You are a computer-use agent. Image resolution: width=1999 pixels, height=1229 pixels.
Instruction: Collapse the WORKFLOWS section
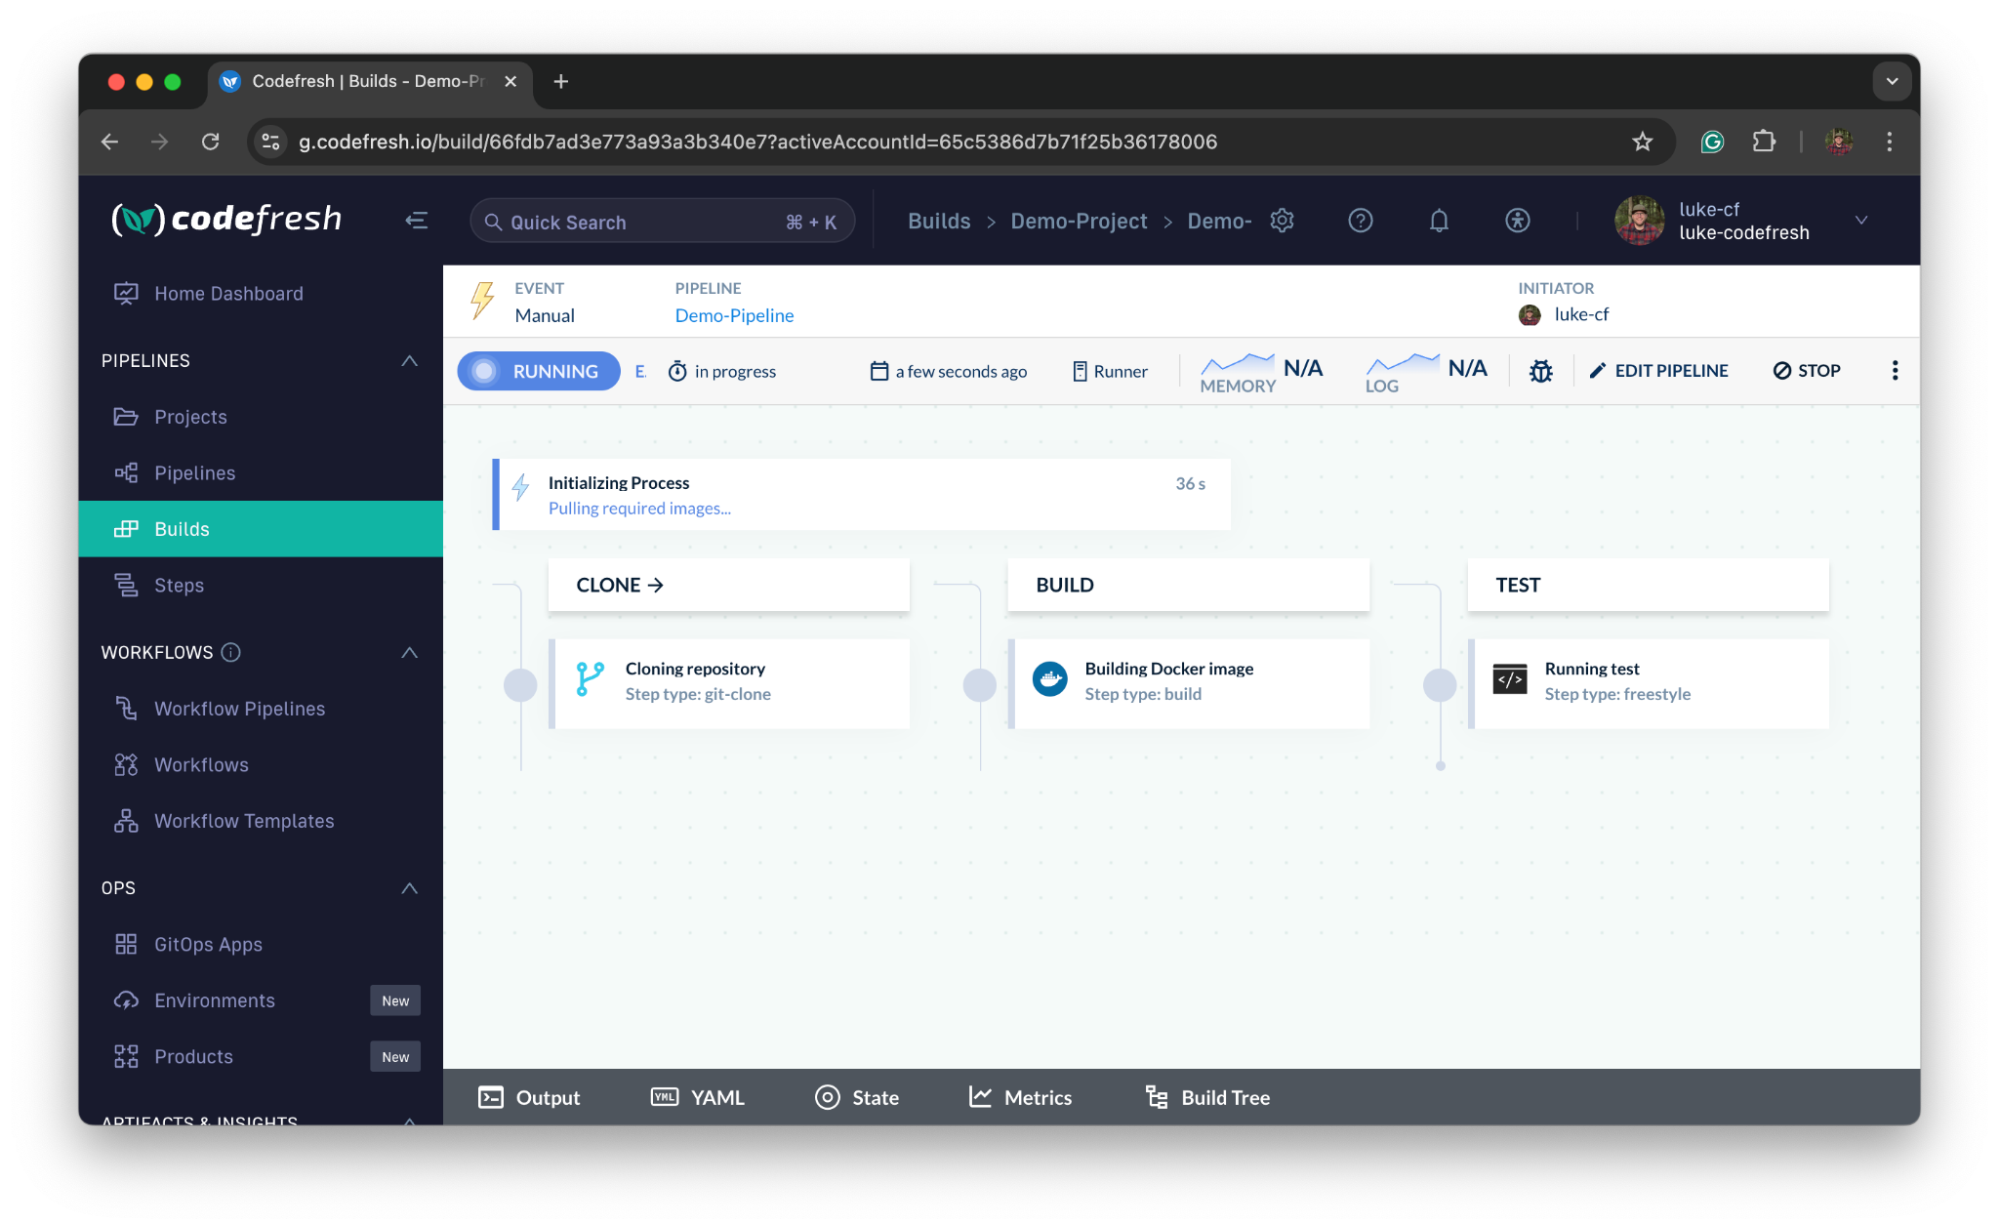pyautogui.click(x=409, y=651)
